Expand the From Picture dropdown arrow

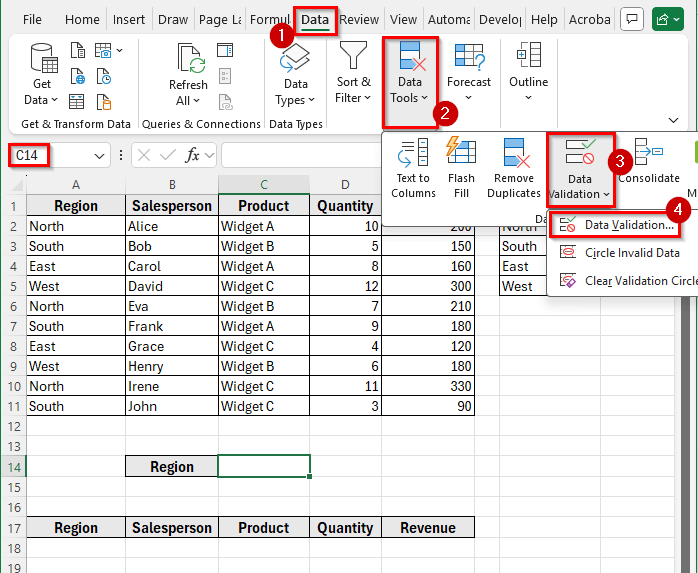tap(119, 51)
